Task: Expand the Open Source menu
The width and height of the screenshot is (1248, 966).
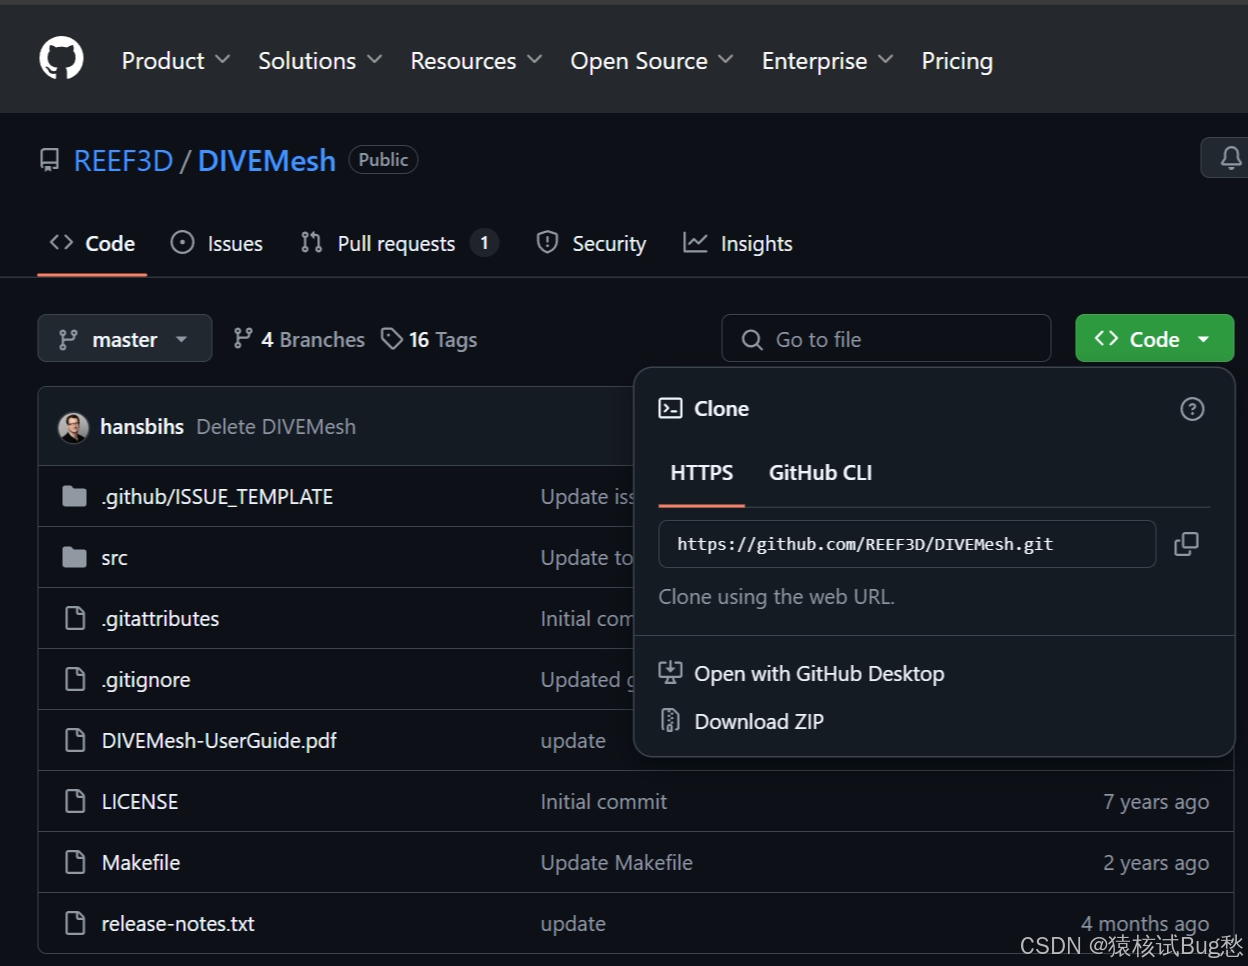Action: (x=652, y=61)
